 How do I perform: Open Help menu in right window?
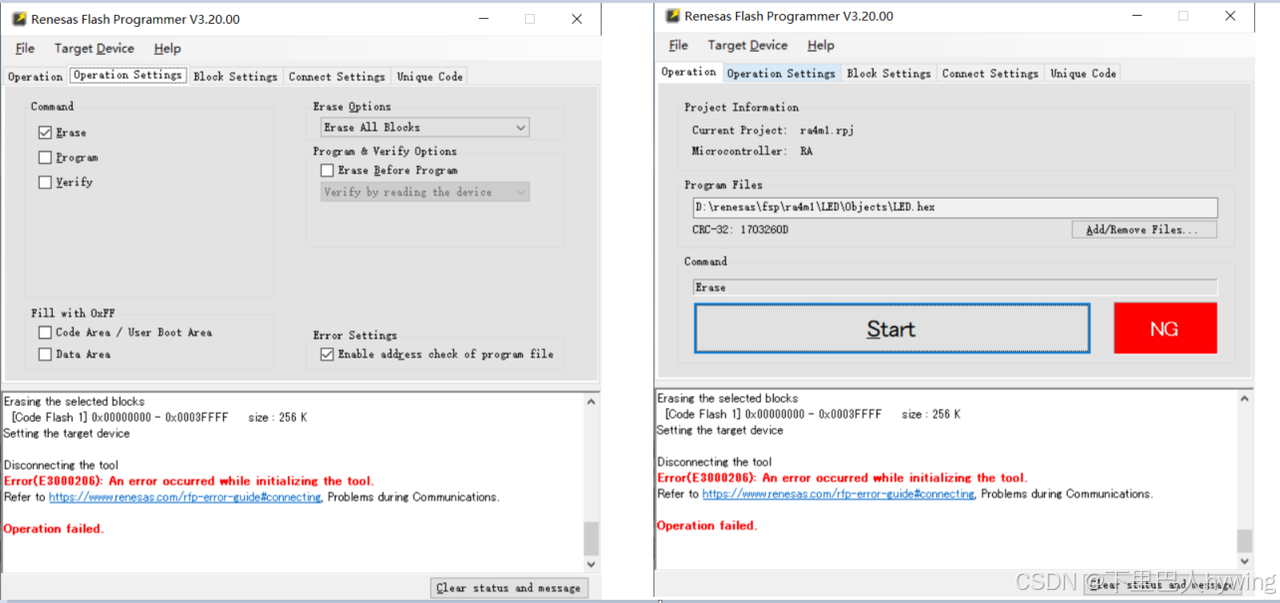(x=820, y=45)
